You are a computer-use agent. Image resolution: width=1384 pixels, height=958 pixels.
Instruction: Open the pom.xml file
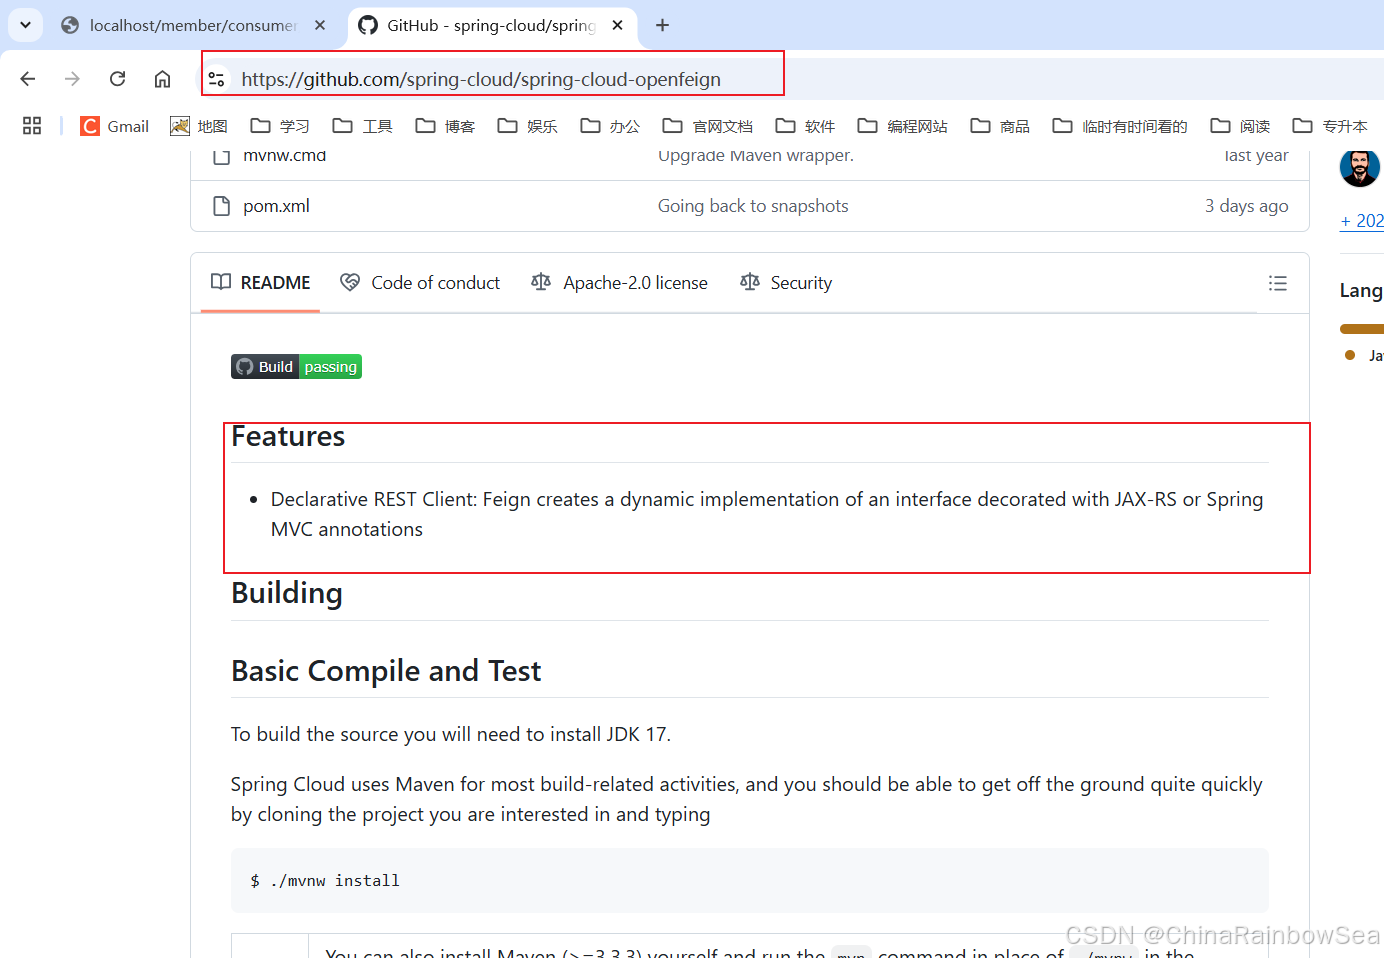(x=276, y=206)
